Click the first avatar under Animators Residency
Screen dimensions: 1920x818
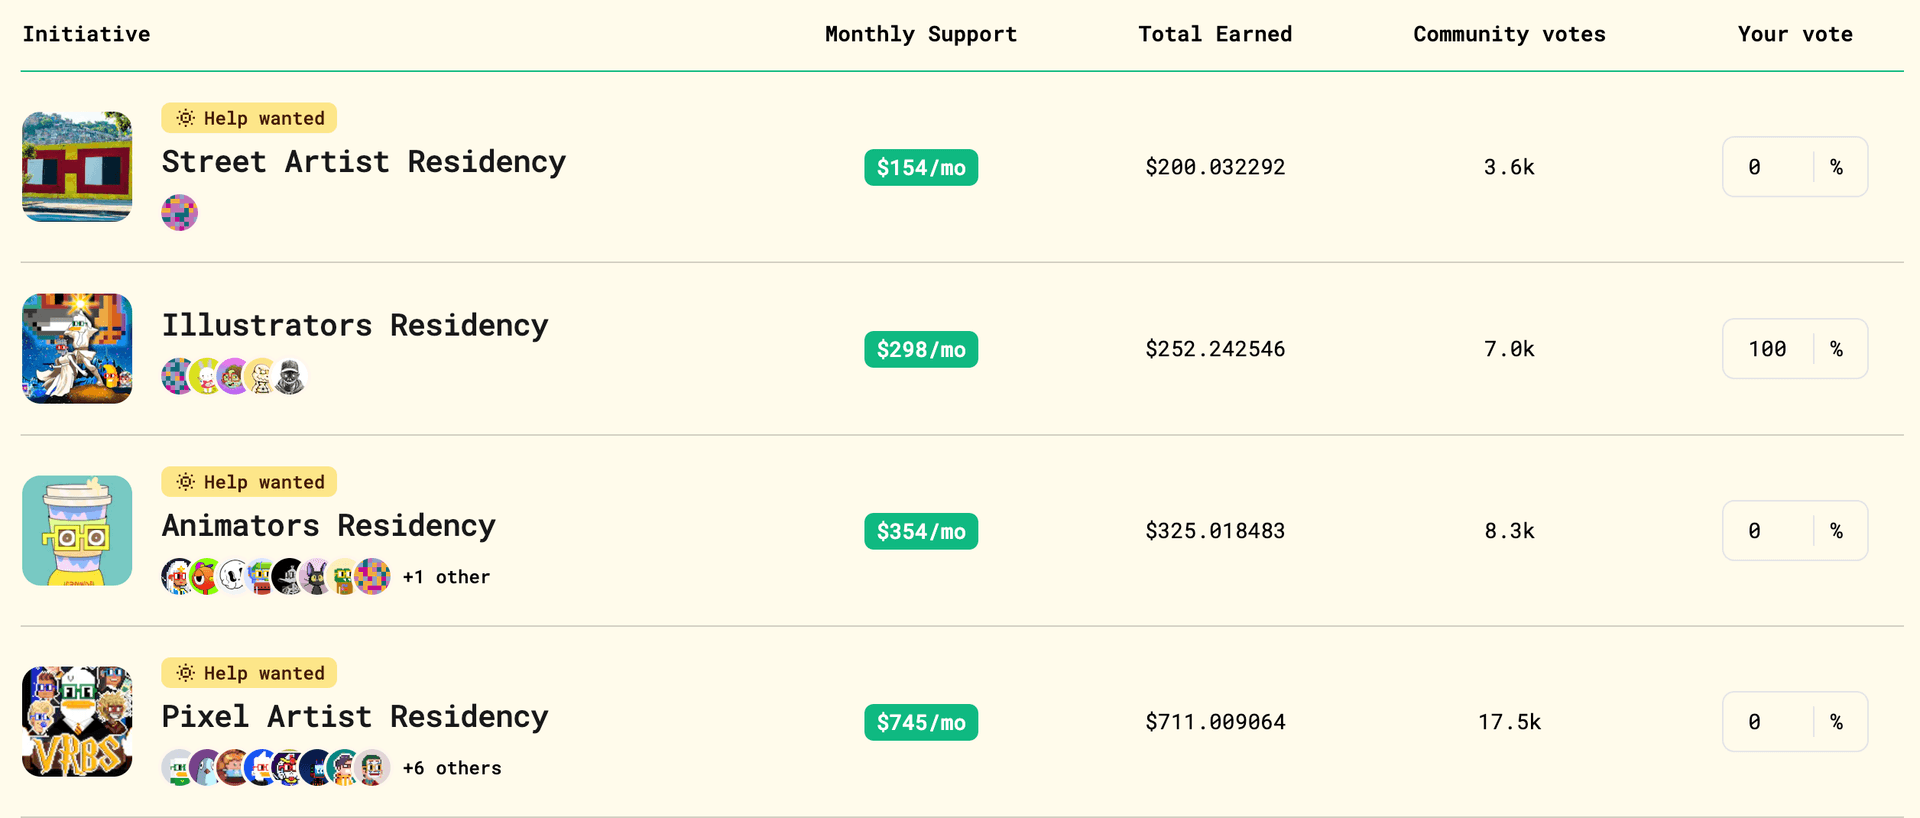point(178,577)
